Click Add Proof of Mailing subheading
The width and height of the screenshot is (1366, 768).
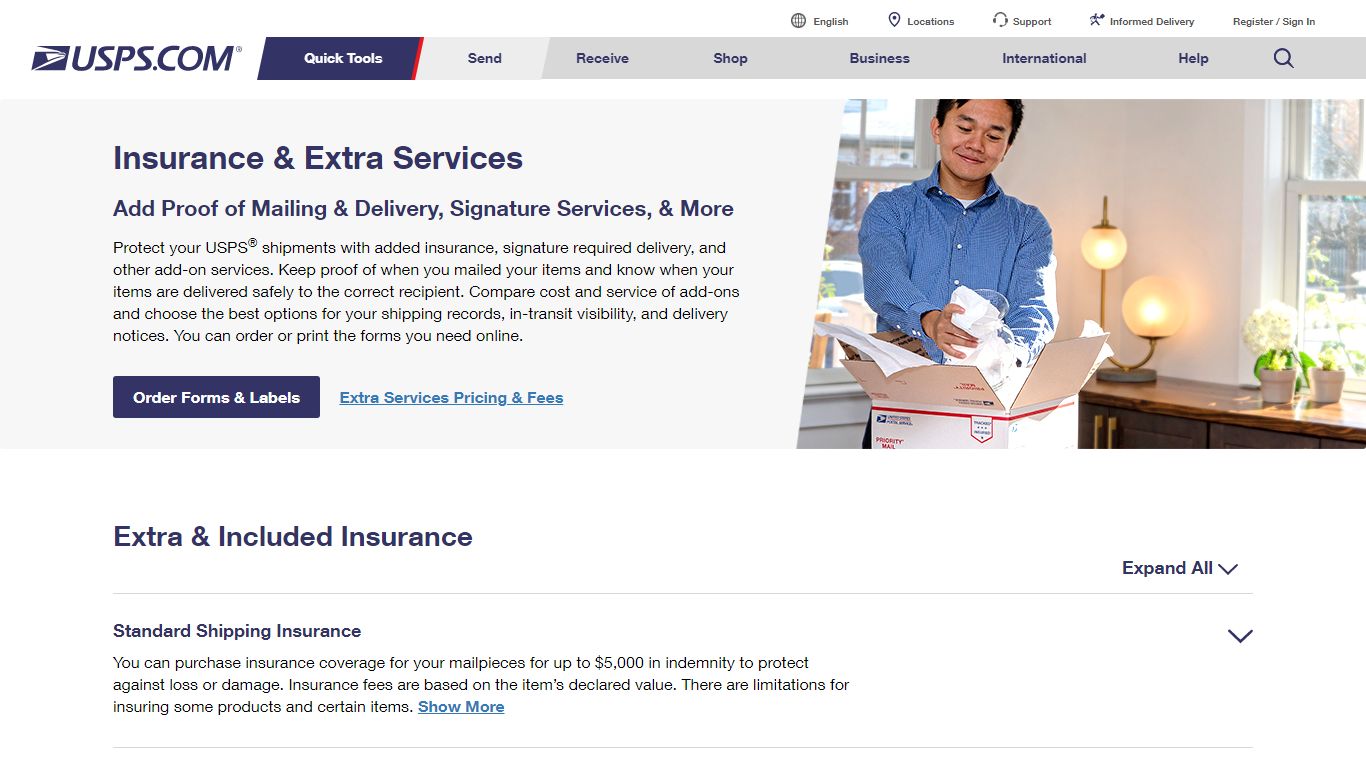click(423, 208)
